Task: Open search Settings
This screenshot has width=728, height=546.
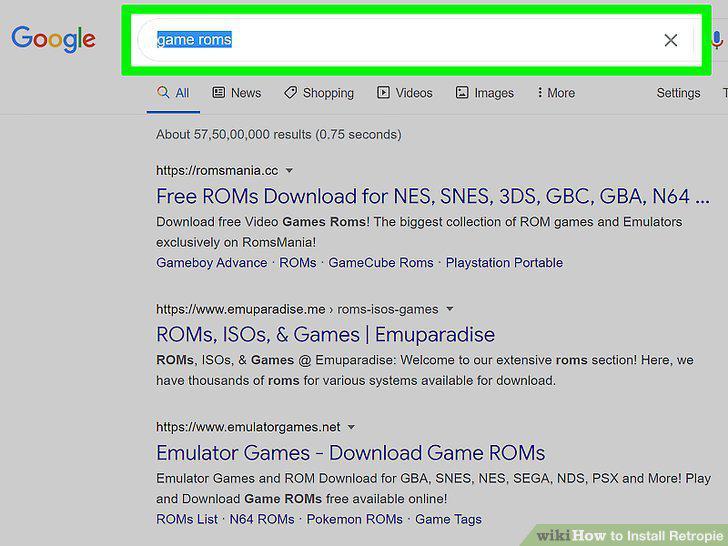Action: (x=678, y=93)
